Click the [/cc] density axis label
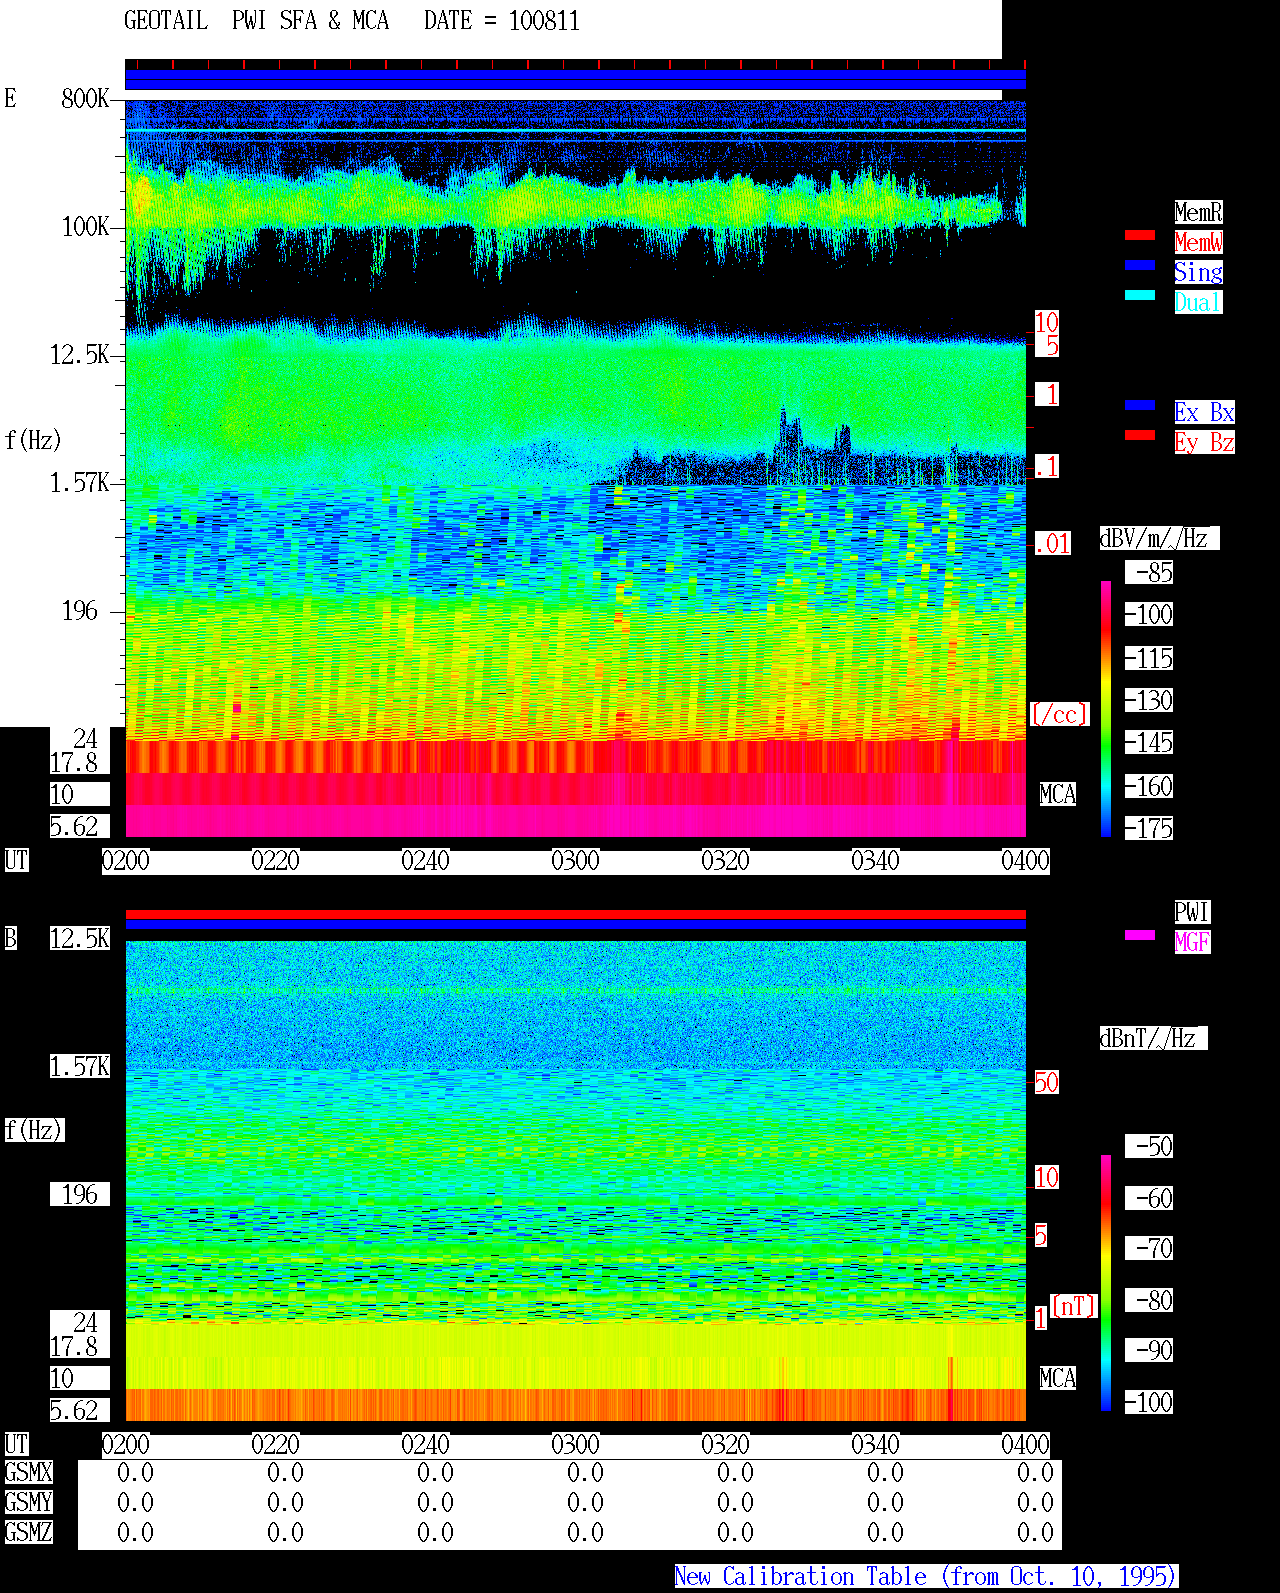Screen dimensions: 1280x1593 [x=1059, y=715]
